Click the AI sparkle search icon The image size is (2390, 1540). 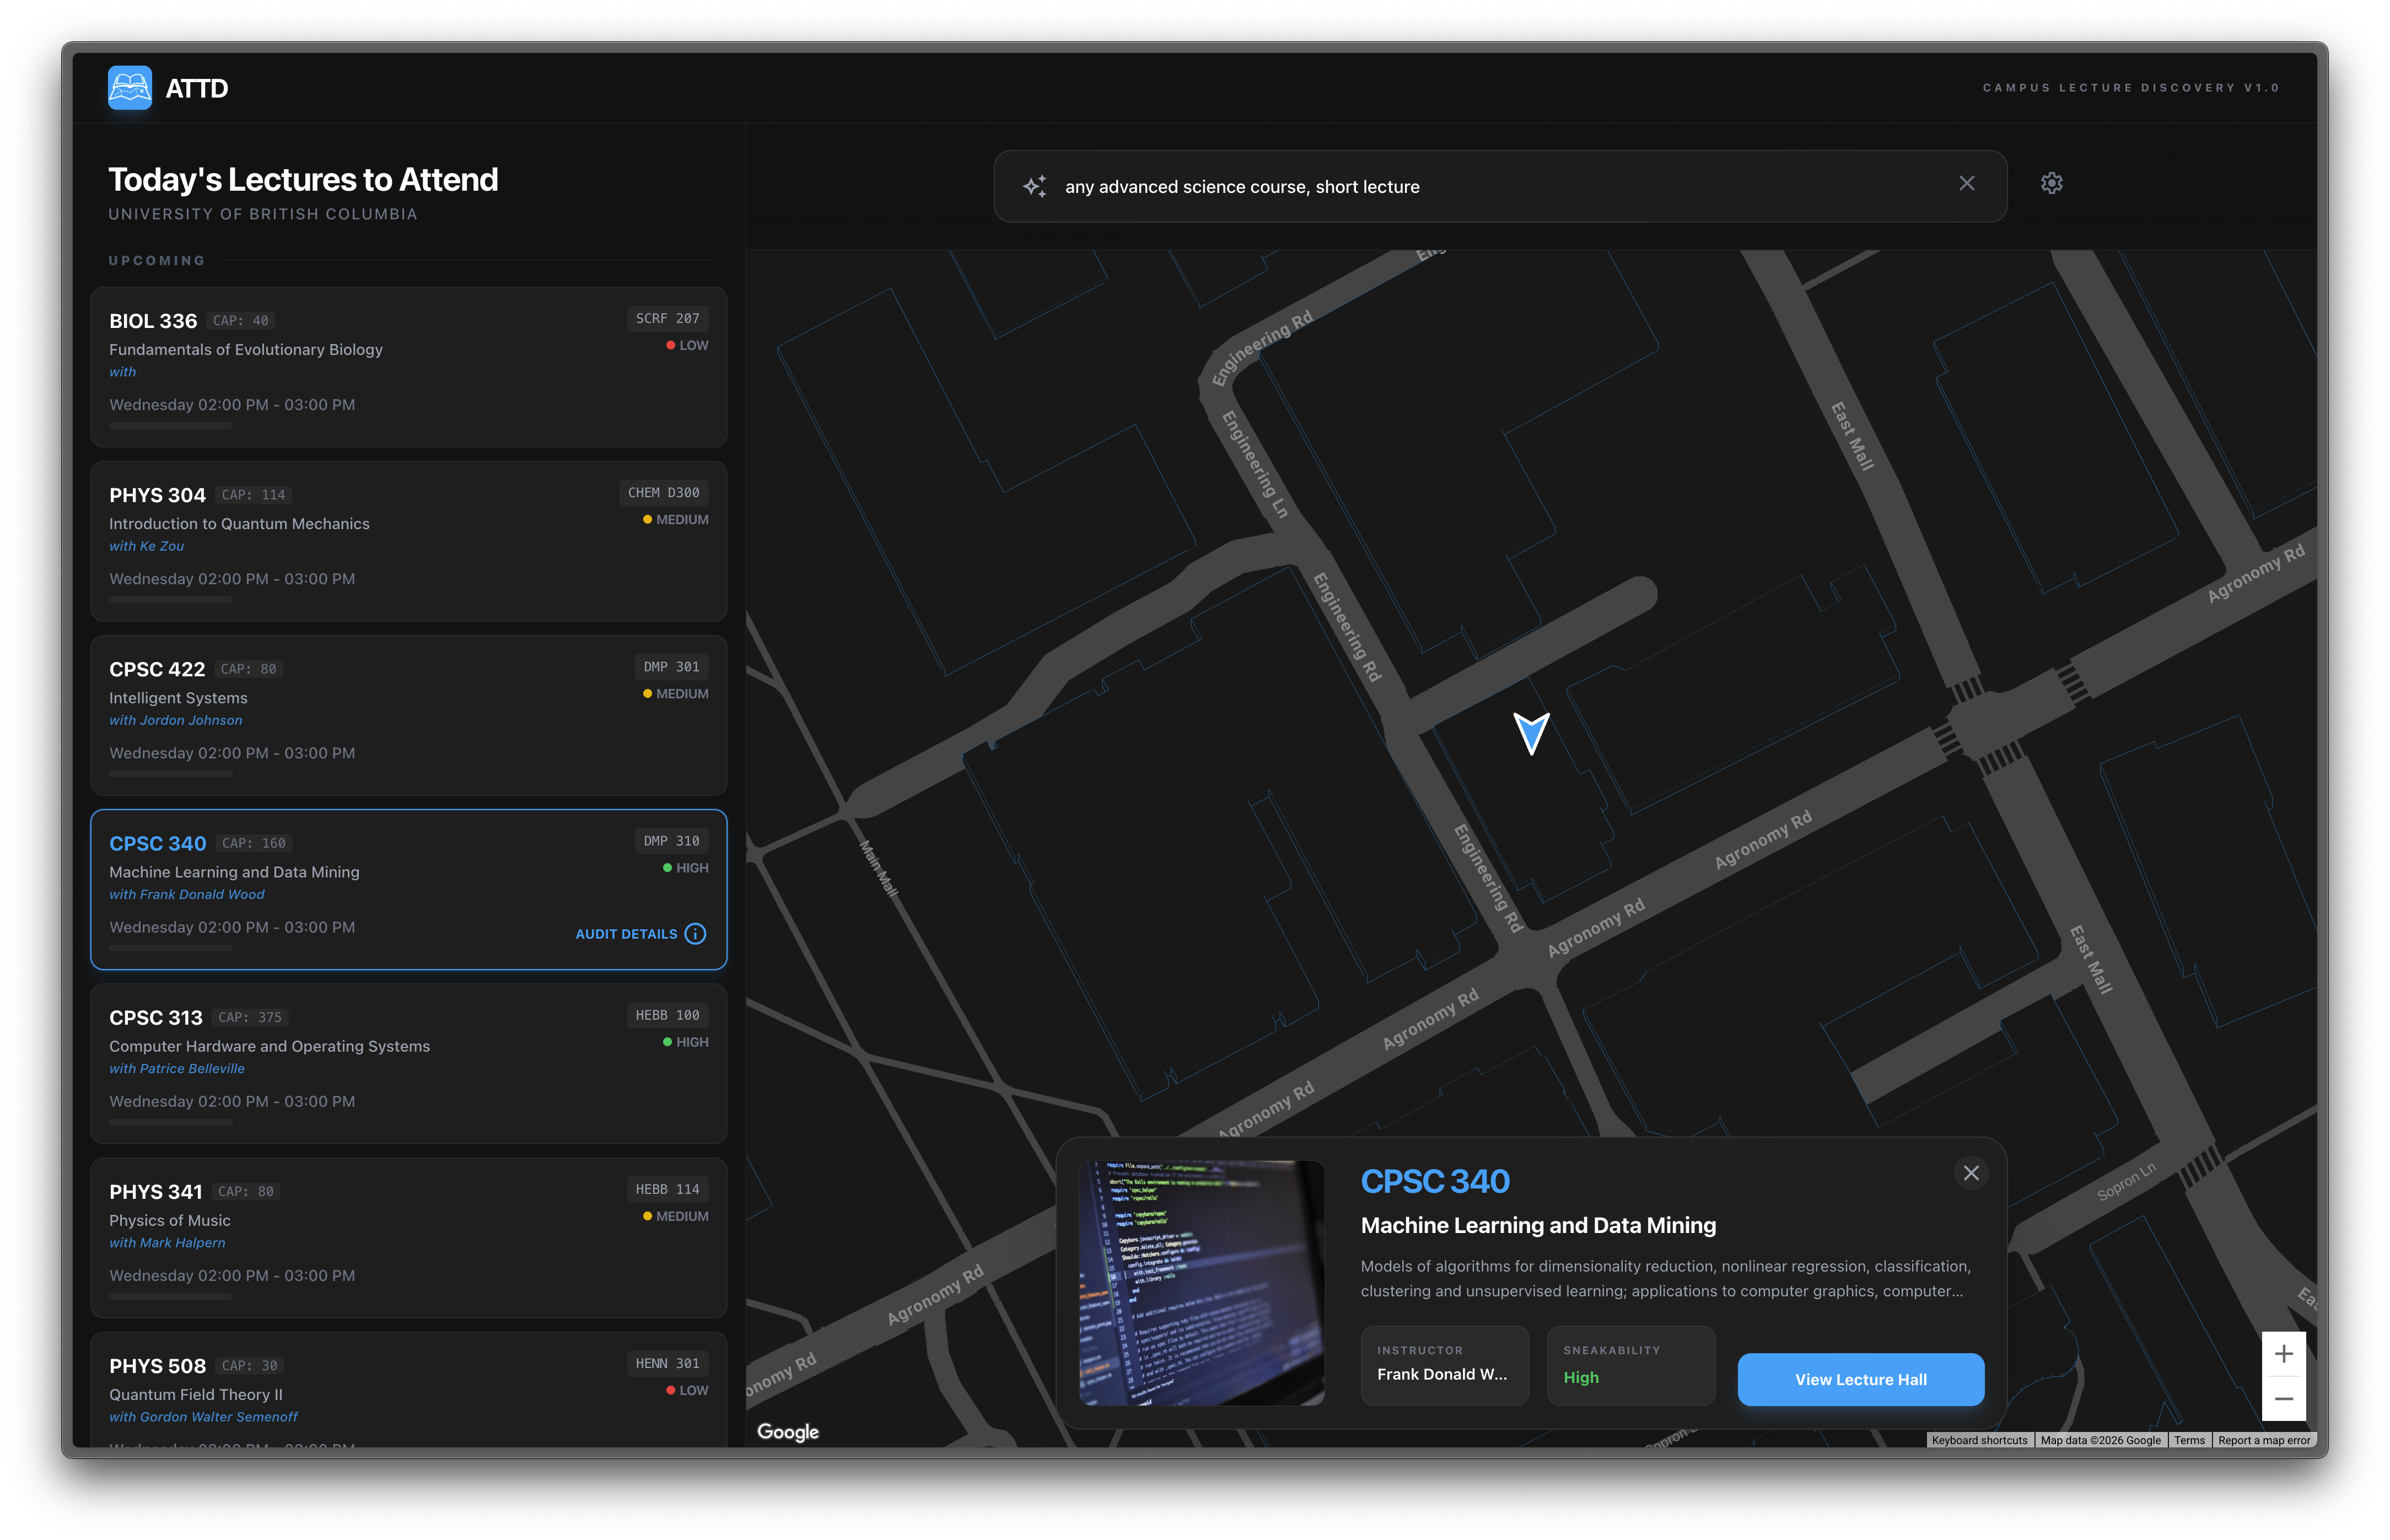pos(1035,187)
